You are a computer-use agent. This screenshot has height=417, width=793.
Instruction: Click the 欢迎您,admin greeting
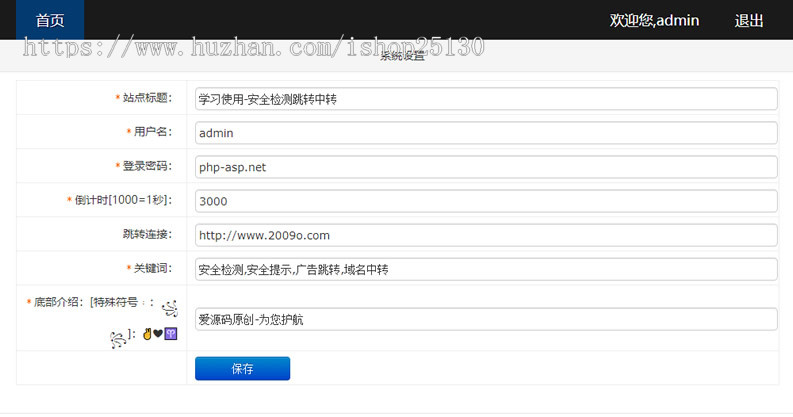(x=654, y=20)
